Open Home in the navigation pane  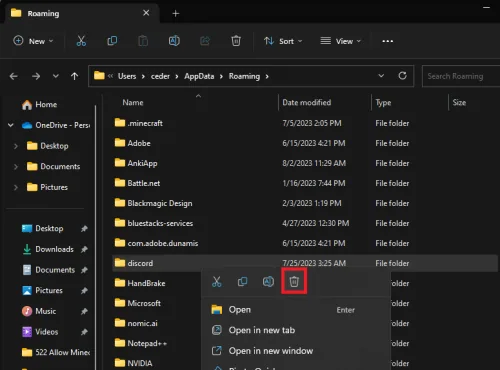tap(39, 105)
